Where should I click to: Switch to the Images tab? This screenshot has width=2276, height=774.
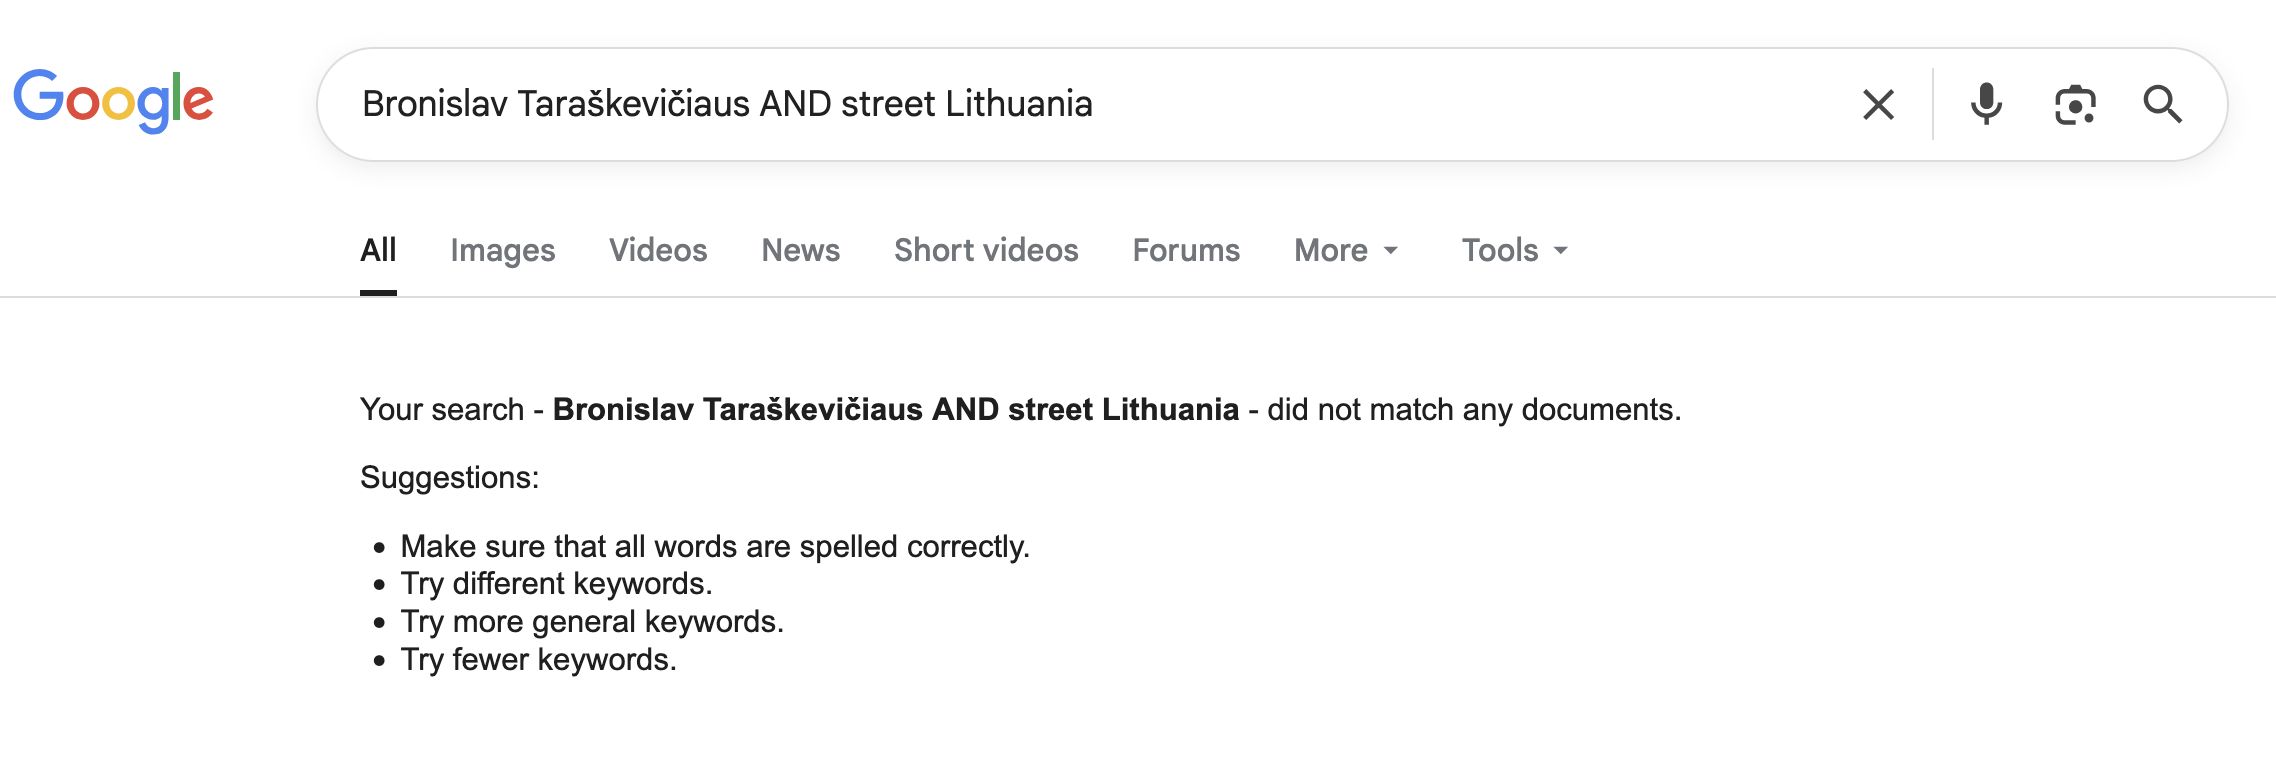(502, 250)
